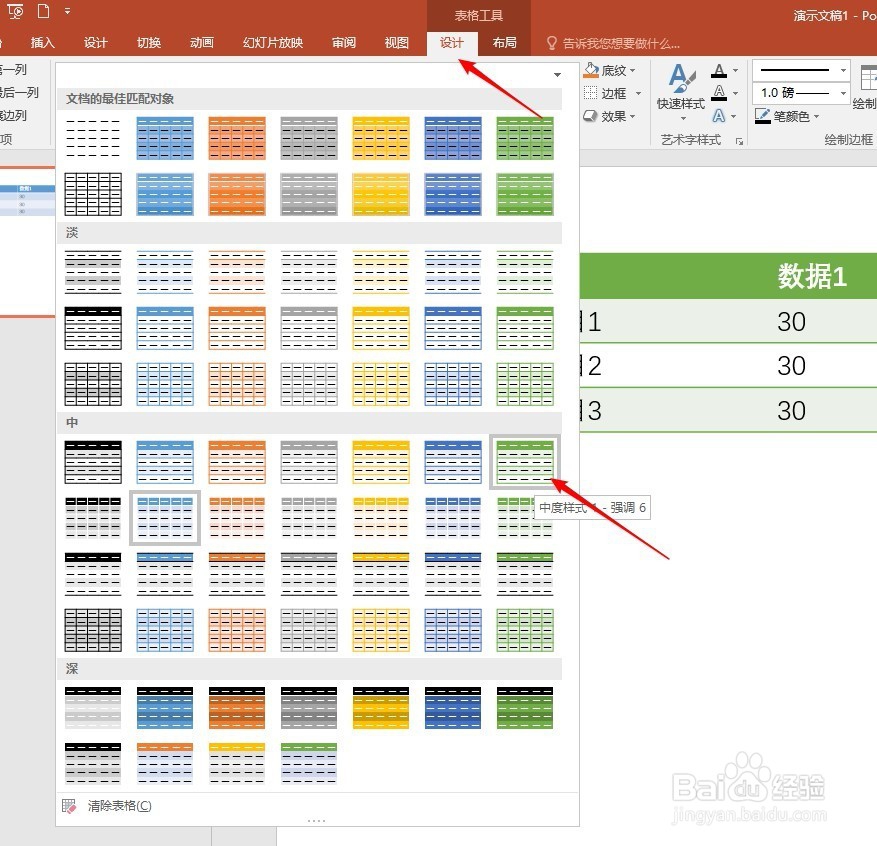Open the Review ribbon tab
Image resolution: width=877 pixels, height=846 pixels.
tap(343, 43)
